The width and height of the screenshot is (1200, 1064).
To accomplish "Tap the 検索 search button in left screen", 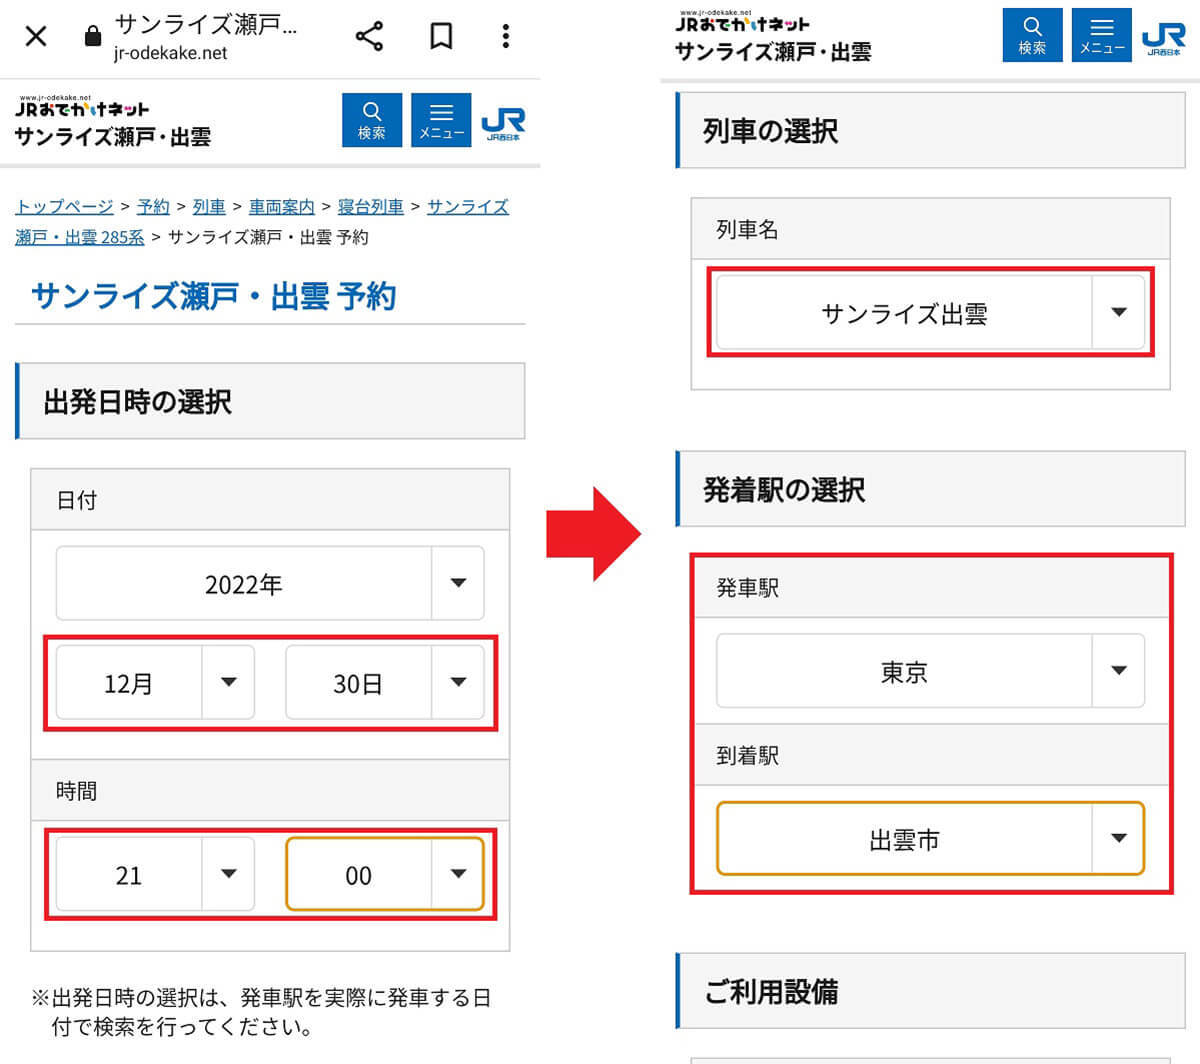I will pyautogui.click(x=372, y=120).
